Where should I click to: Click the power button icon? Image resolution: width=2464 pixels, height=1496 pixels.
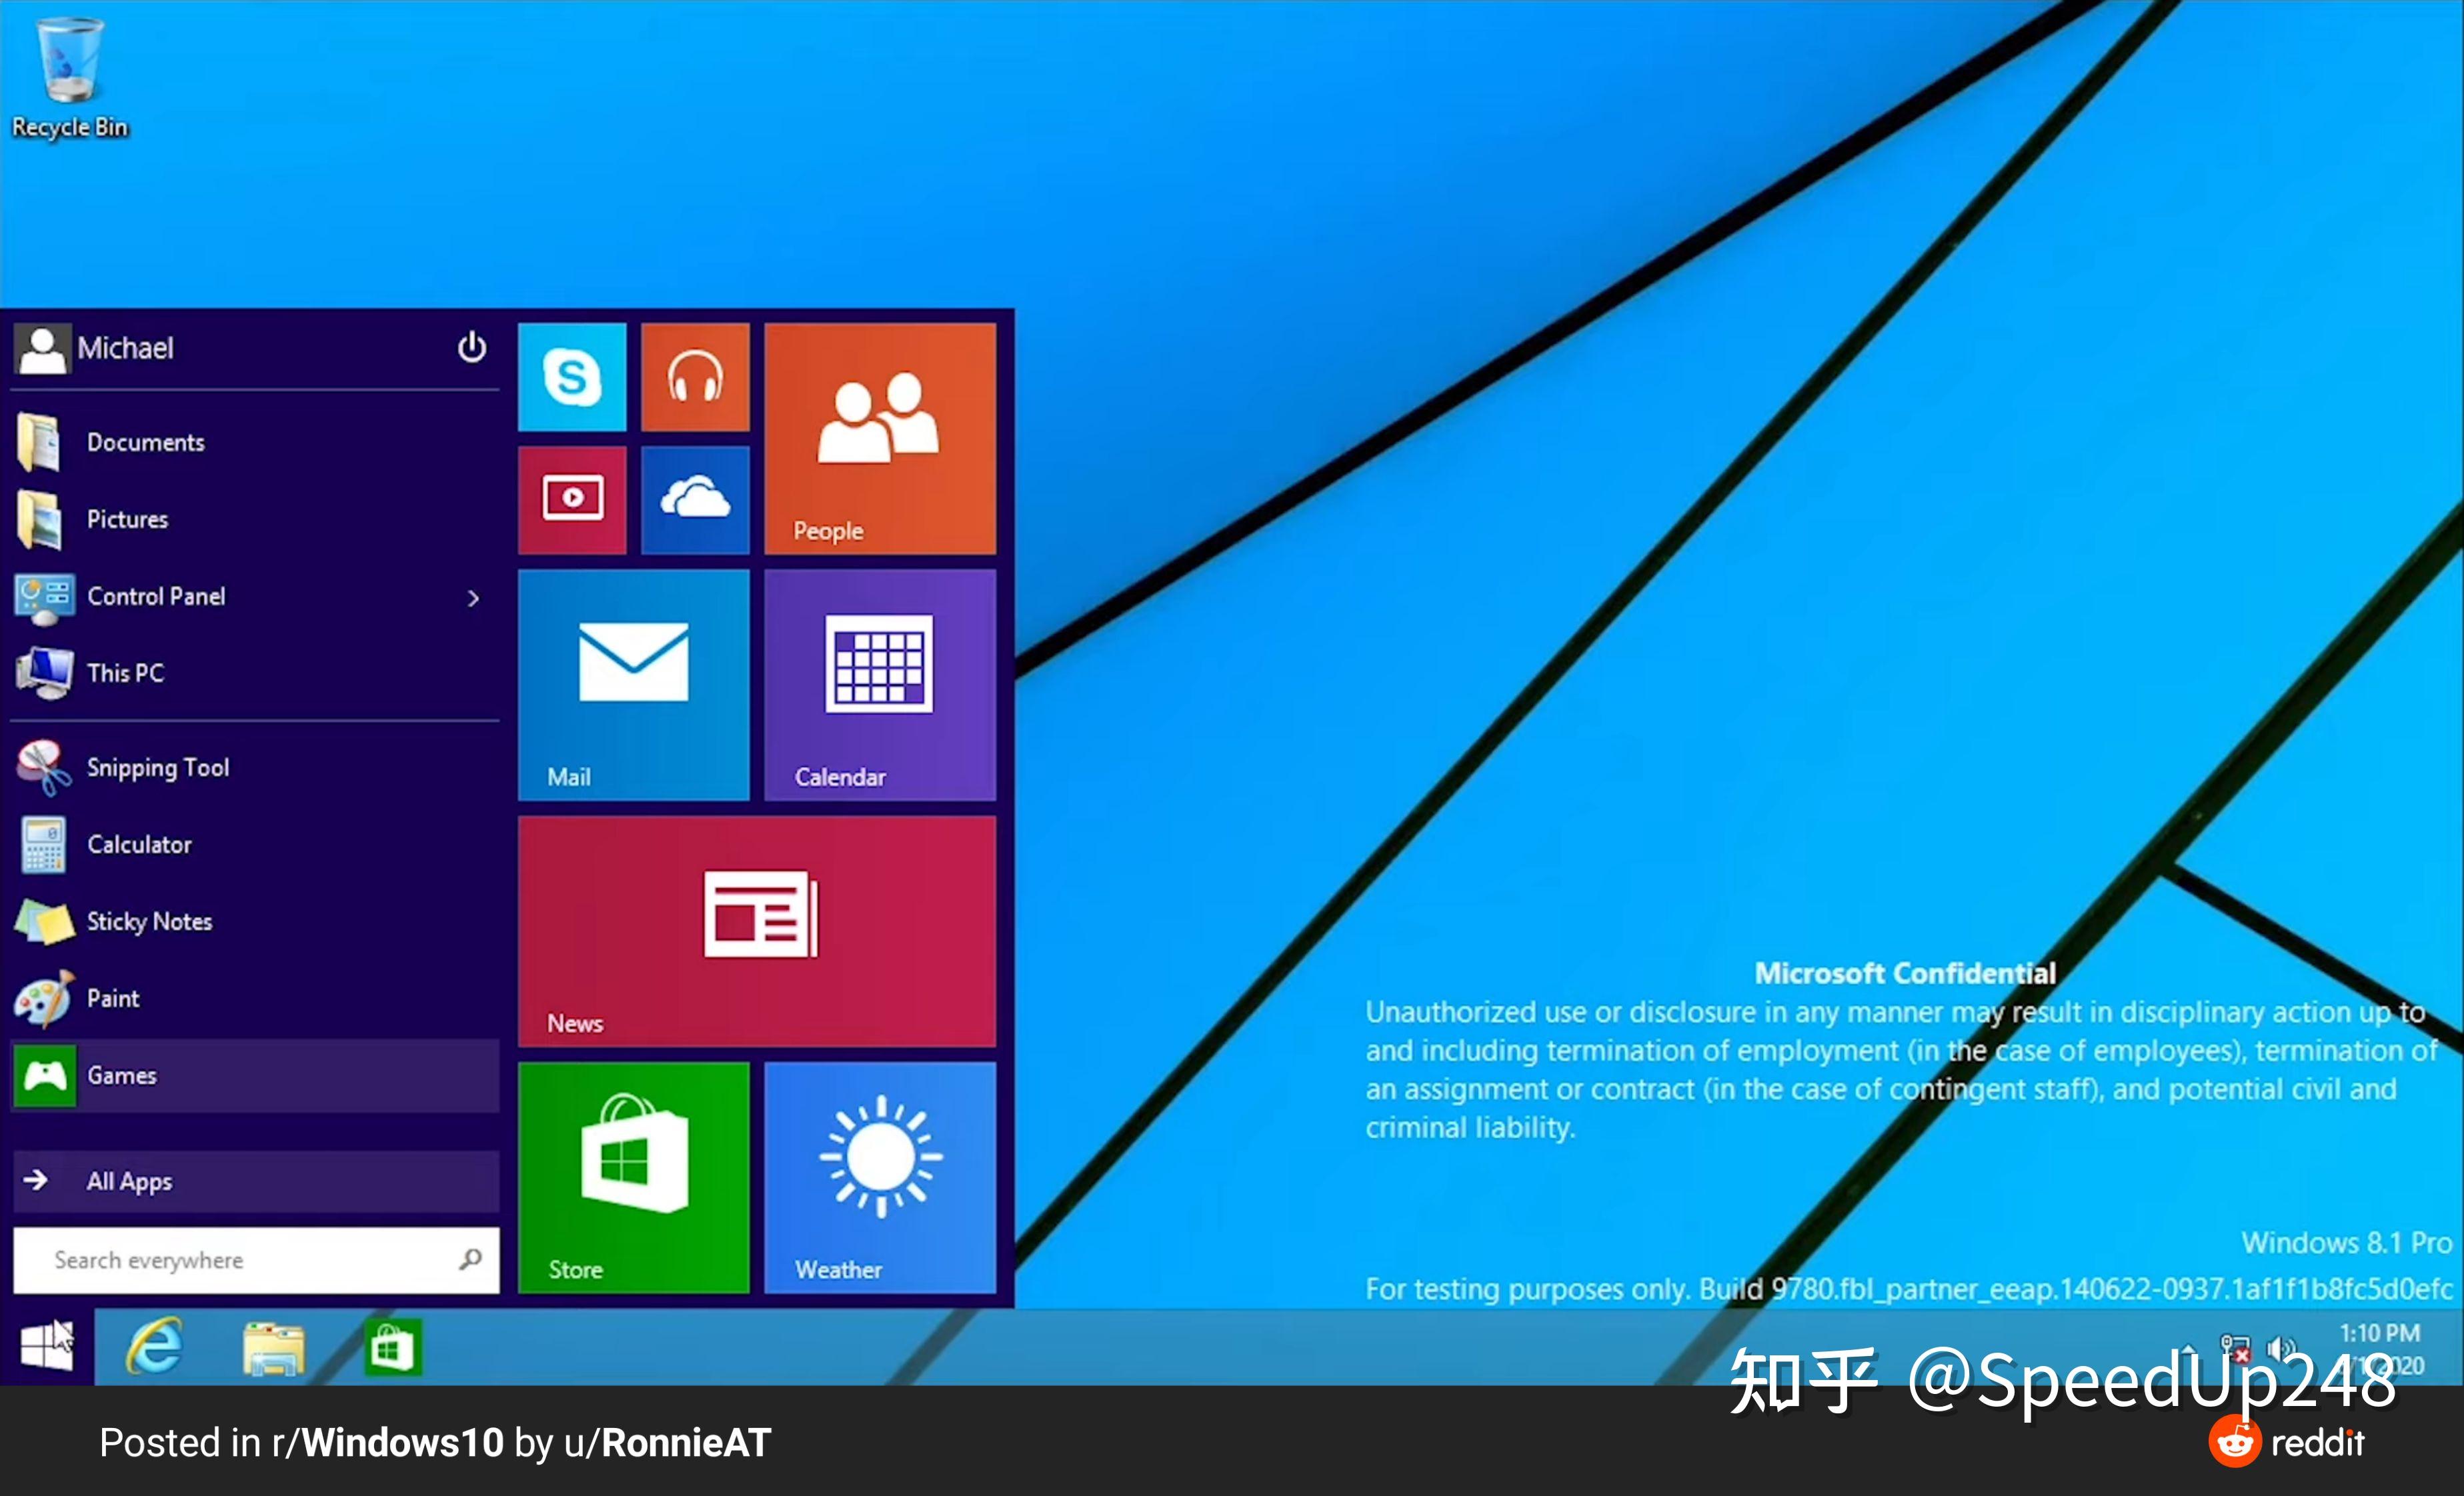tap(472, 347)
